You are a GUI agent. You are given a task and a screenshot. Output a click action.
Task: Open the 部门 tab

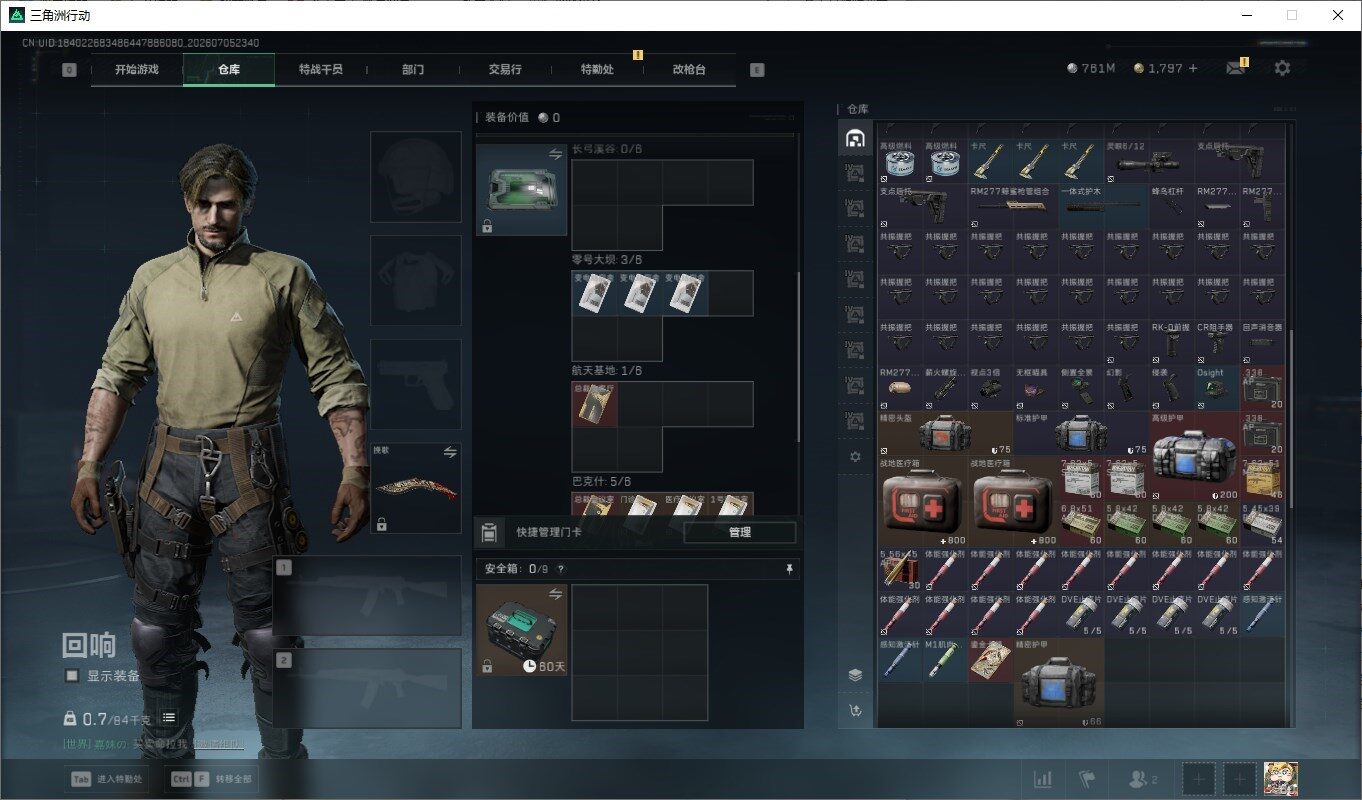413,70
